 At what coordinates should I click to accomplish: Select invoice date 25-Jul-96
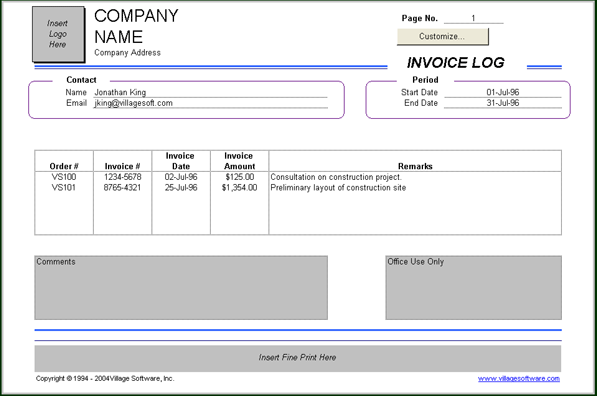[181, 188]
